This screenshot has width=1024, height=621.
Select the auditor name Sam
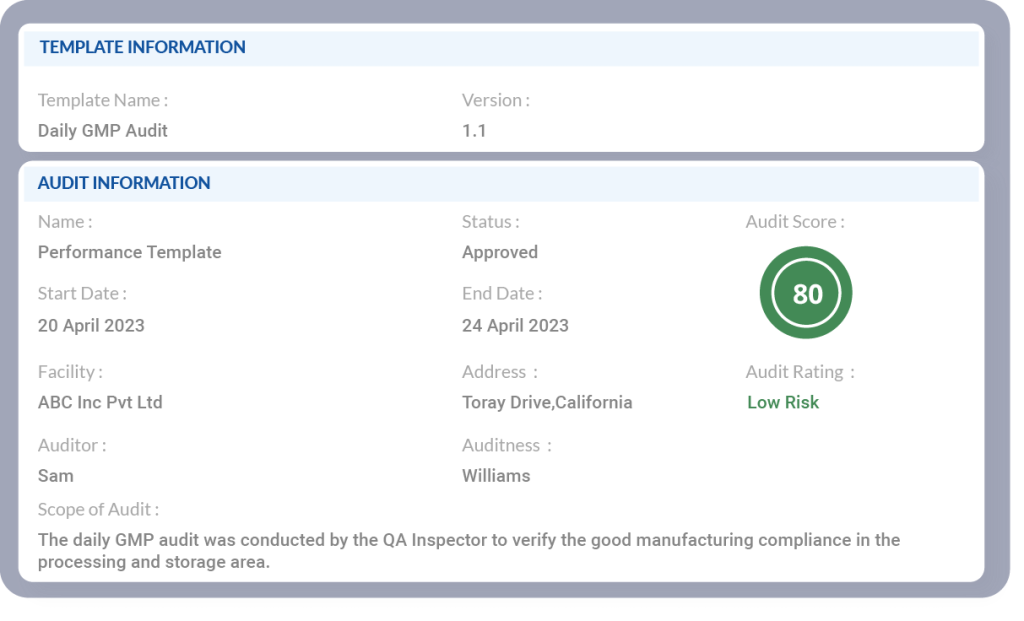[56, 475]
